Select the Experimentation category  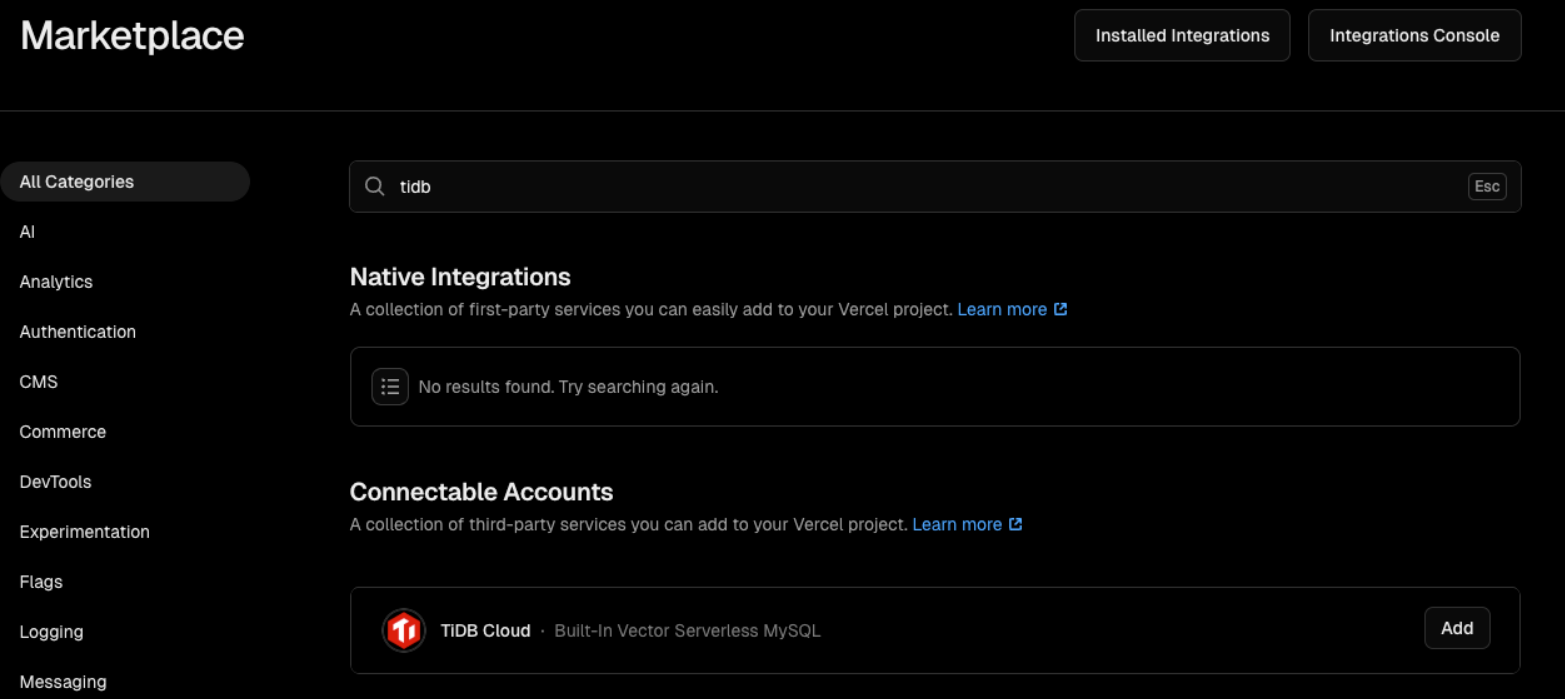pos(85,532)
